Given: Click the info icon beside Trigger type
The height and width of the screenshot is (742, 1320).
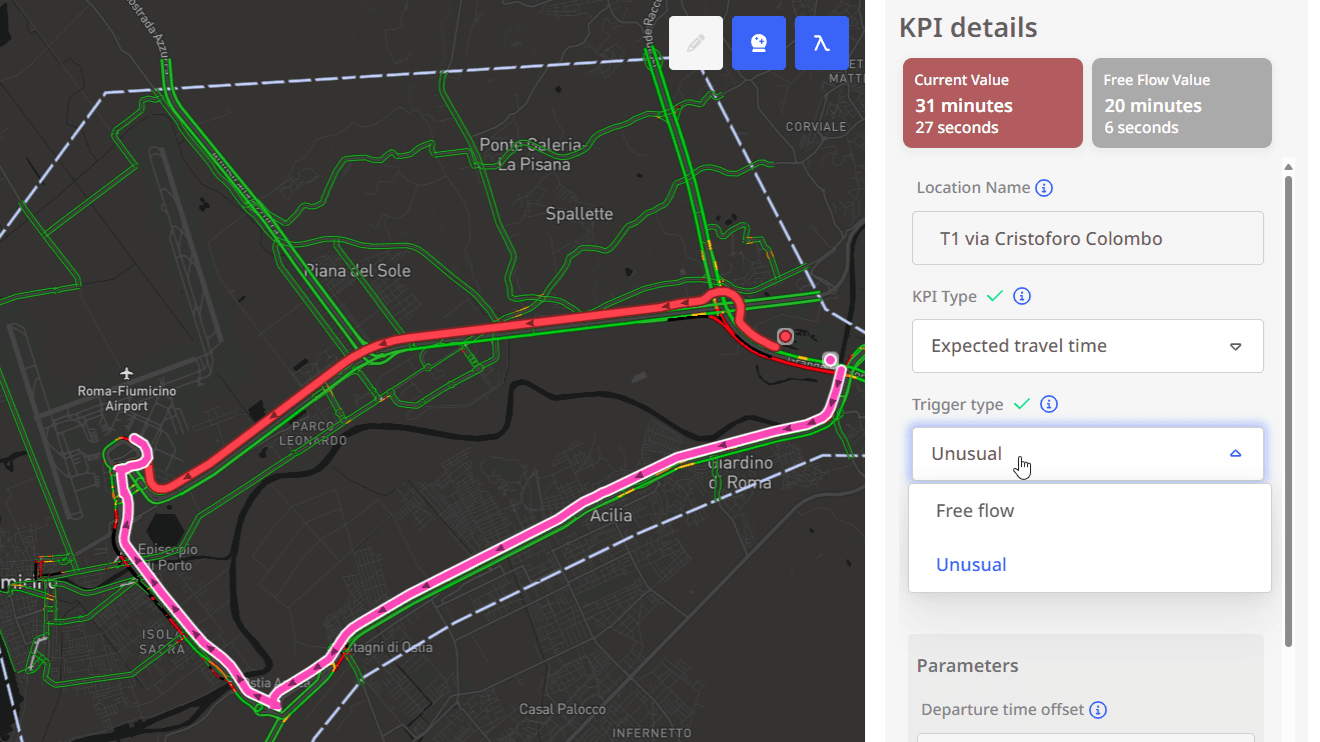Looking at the screenshot, I should [1049, 404].
